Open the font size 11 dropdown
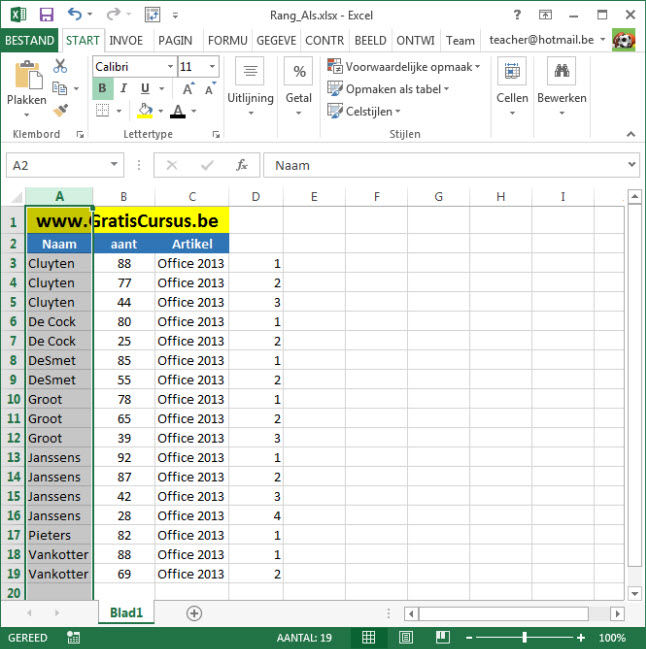 point(212,67)
